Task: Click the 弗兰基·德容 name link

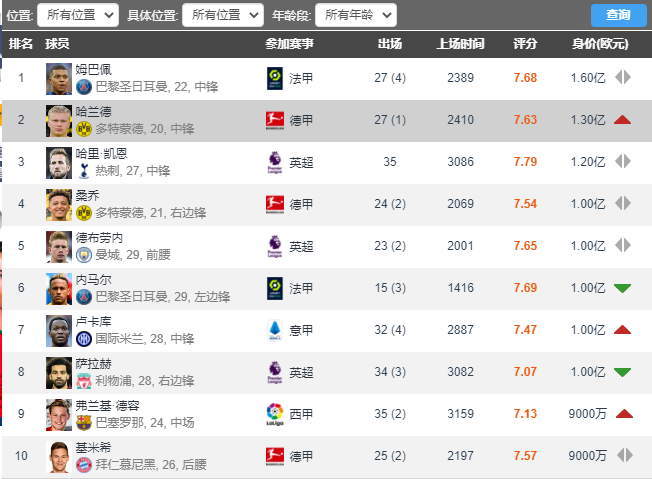Action: click(x=107, y=405)
